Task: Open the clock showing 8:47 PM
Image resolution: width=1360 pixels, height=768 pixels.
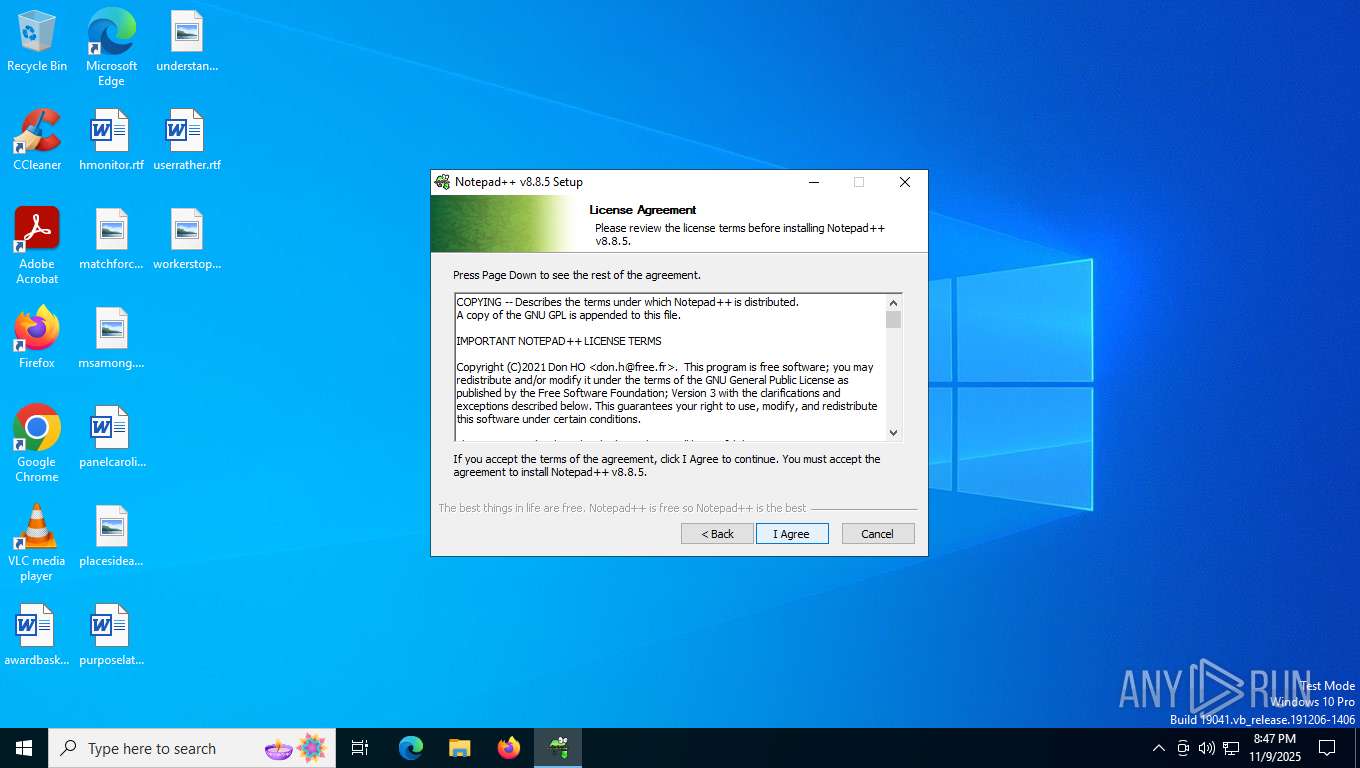Action: 1273,748
